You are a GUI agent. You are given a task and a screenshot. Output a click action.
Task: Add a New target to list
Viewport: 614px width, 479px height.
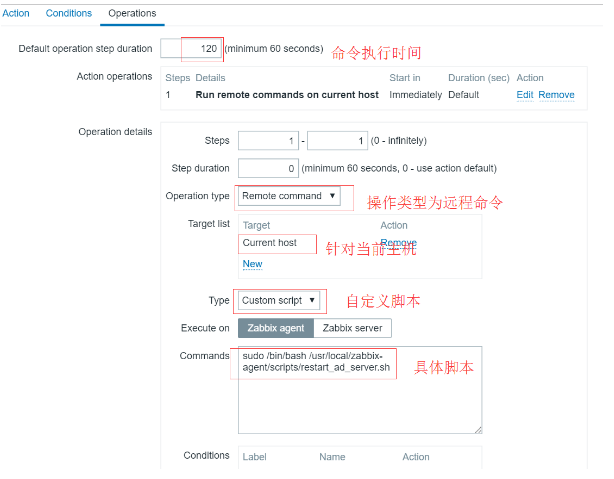tap(252, 264)
